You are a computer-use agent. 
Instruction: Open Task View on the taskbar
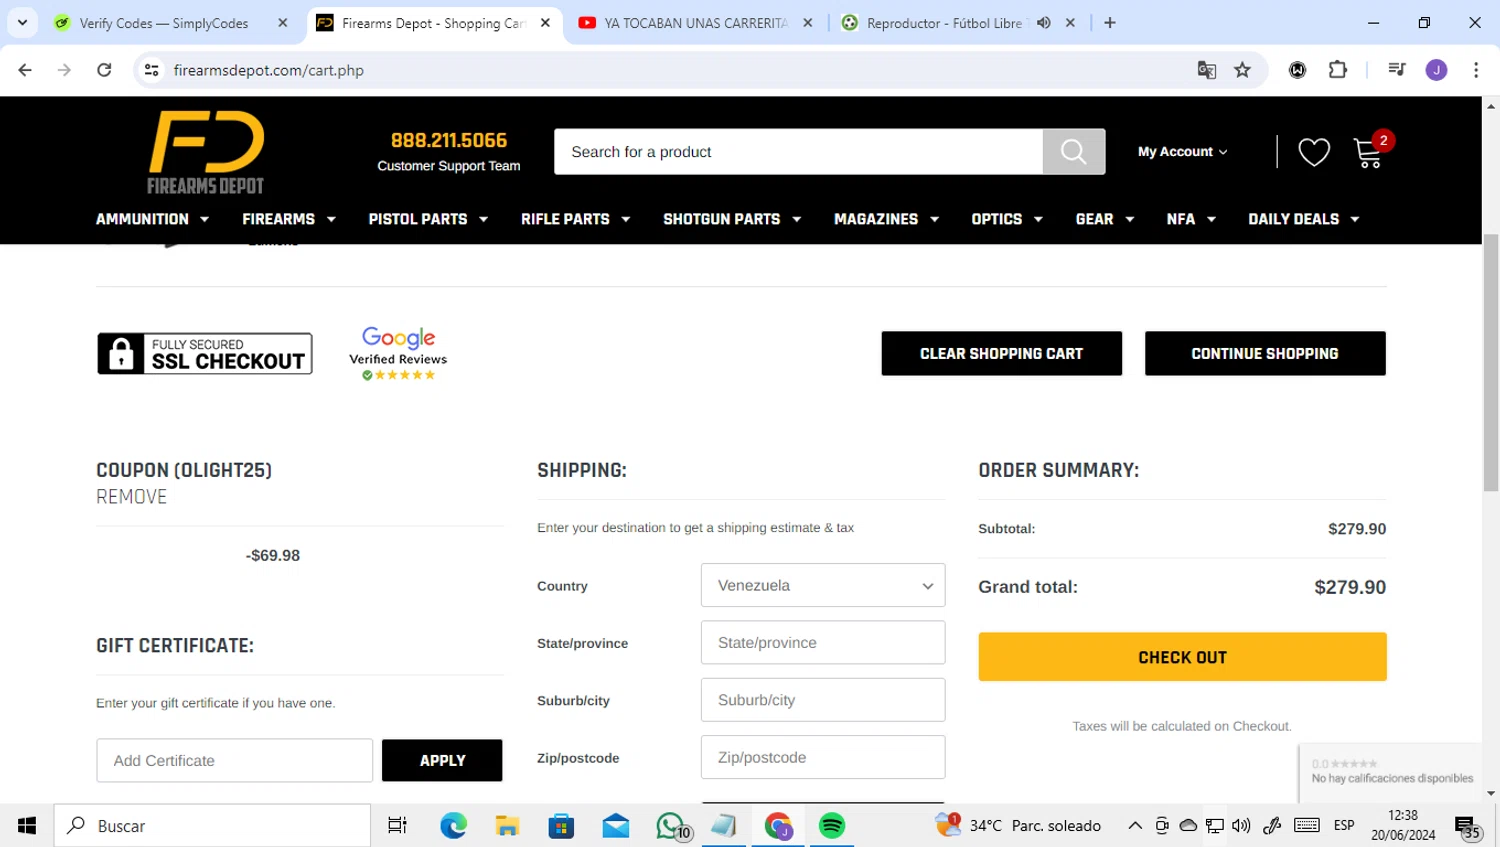397,826
